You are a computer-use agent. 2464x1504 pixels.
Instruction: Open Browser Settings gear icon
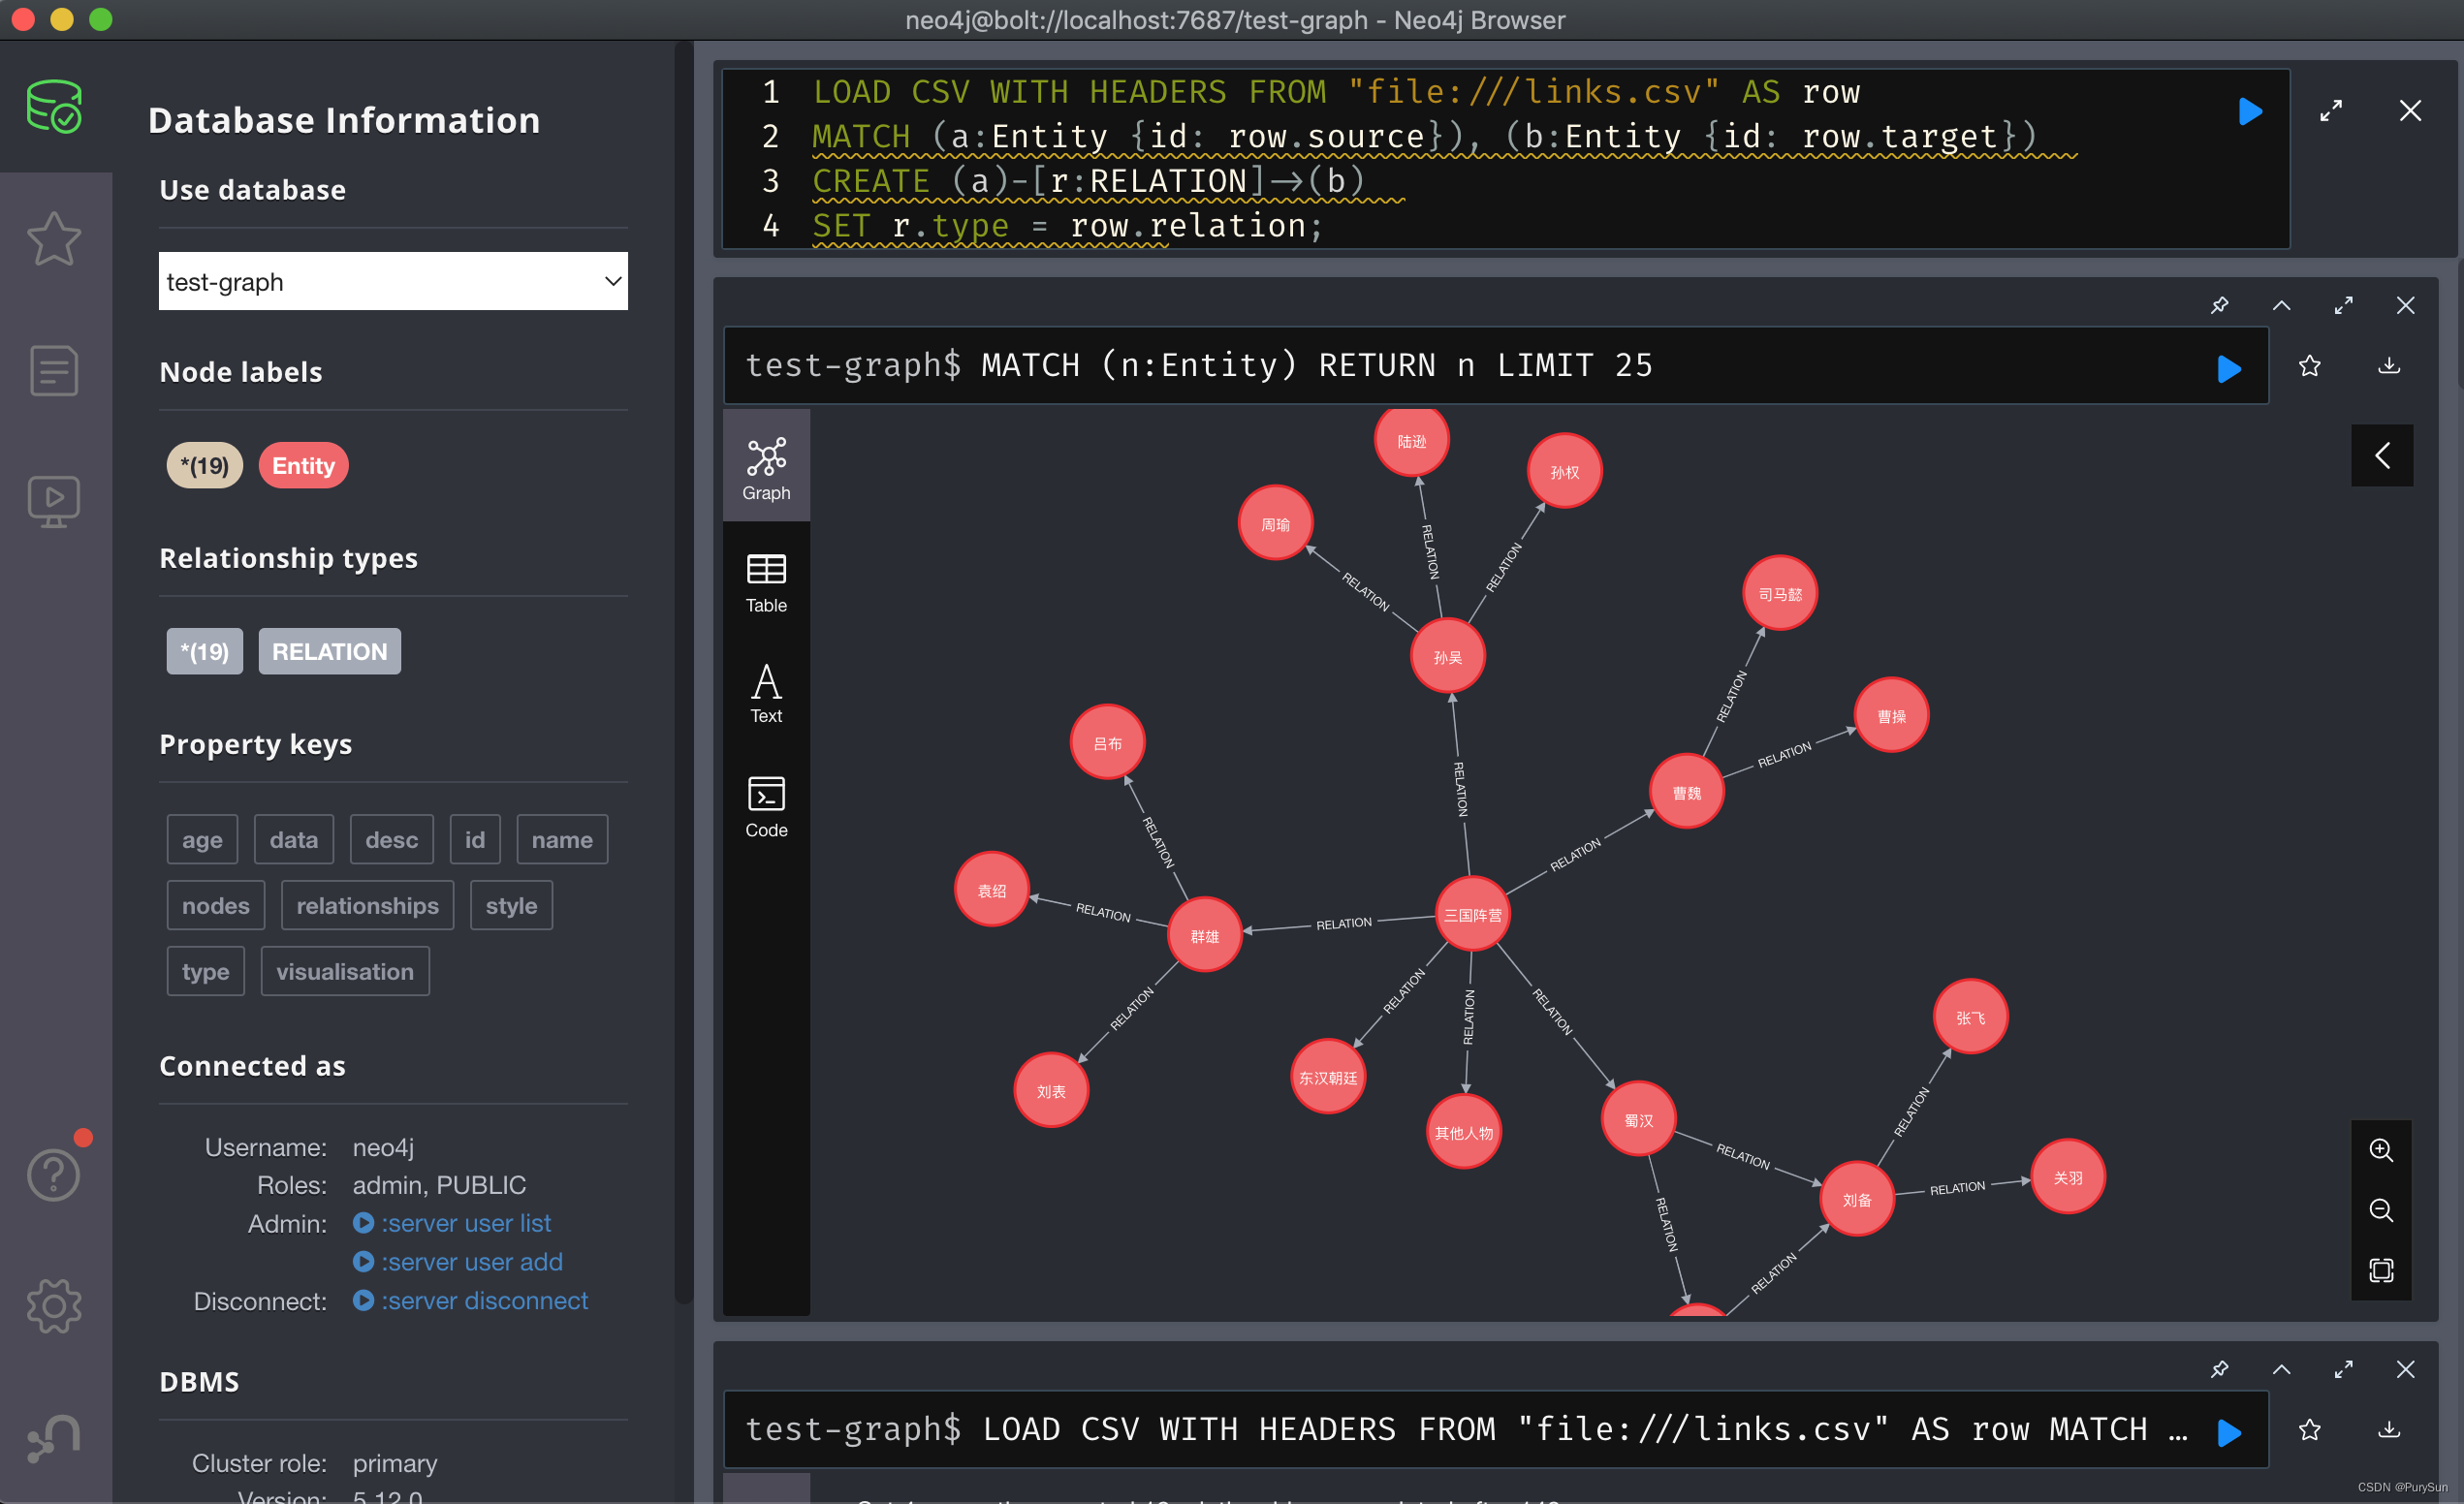pyautogui.click(x=54, y=1305)
